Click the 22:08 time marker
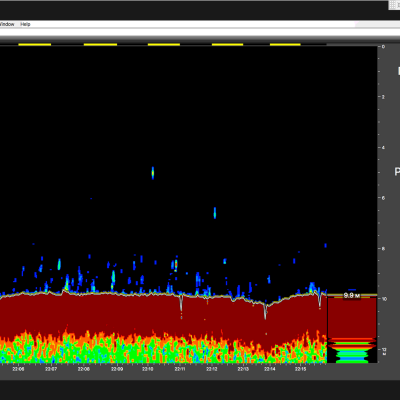Viewport: 400px width, 400px height. tap(83, 369)
